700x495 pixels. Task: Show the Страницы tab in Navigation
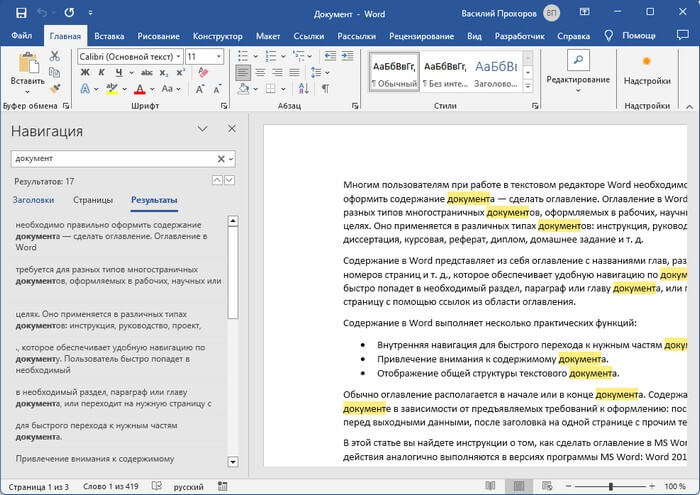pyautogui.click(x=93, y=200)
